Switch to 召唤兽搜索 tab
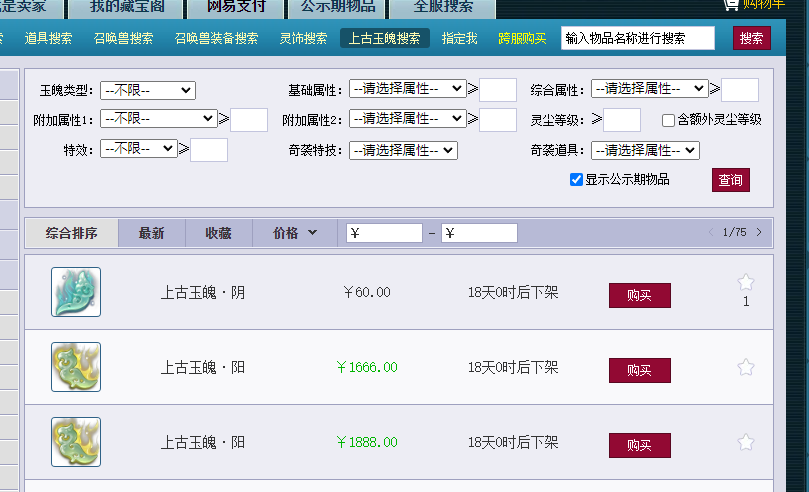Viewport: 809px width, 492px height. point(123,38)
